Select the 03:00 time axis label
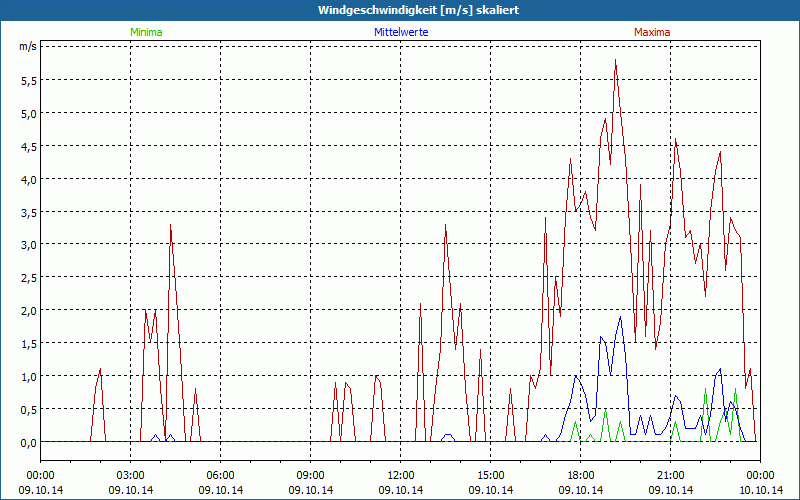 (130, 475)
